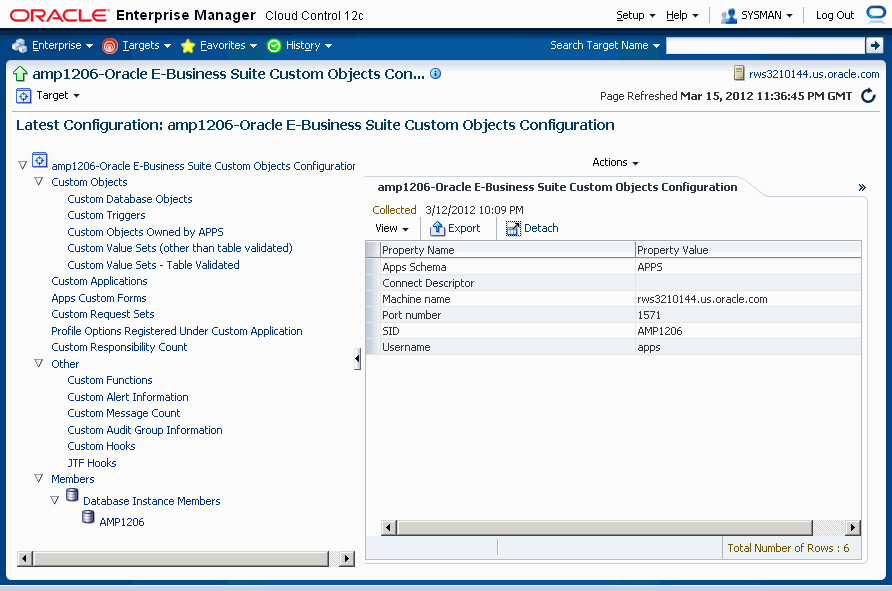Click the Property Value column header
This screenshot has width=892, height=591.
[748, 250]
